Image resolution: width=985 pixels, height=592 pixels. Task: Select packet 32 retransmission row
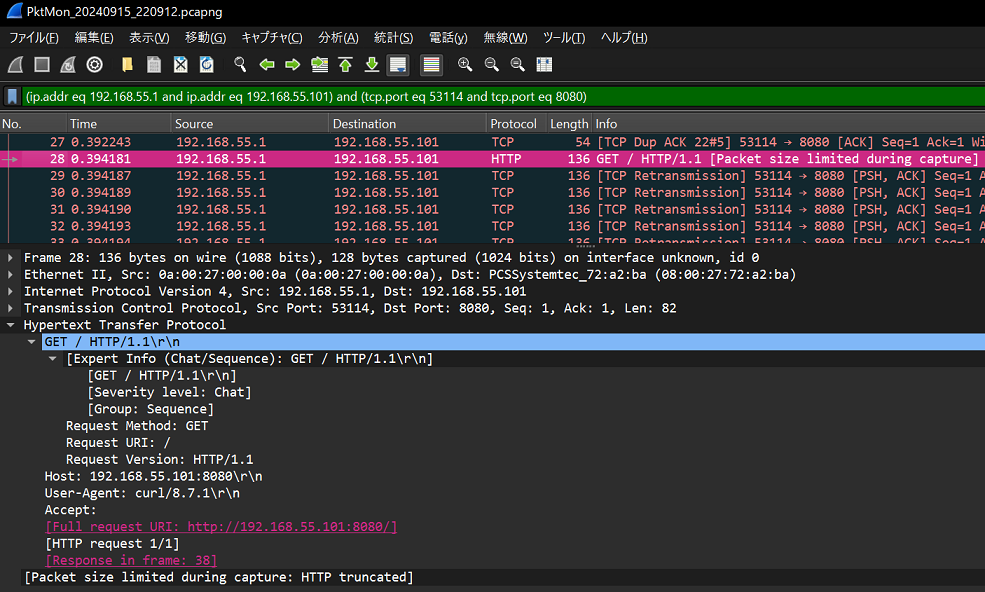coord(492,226)
